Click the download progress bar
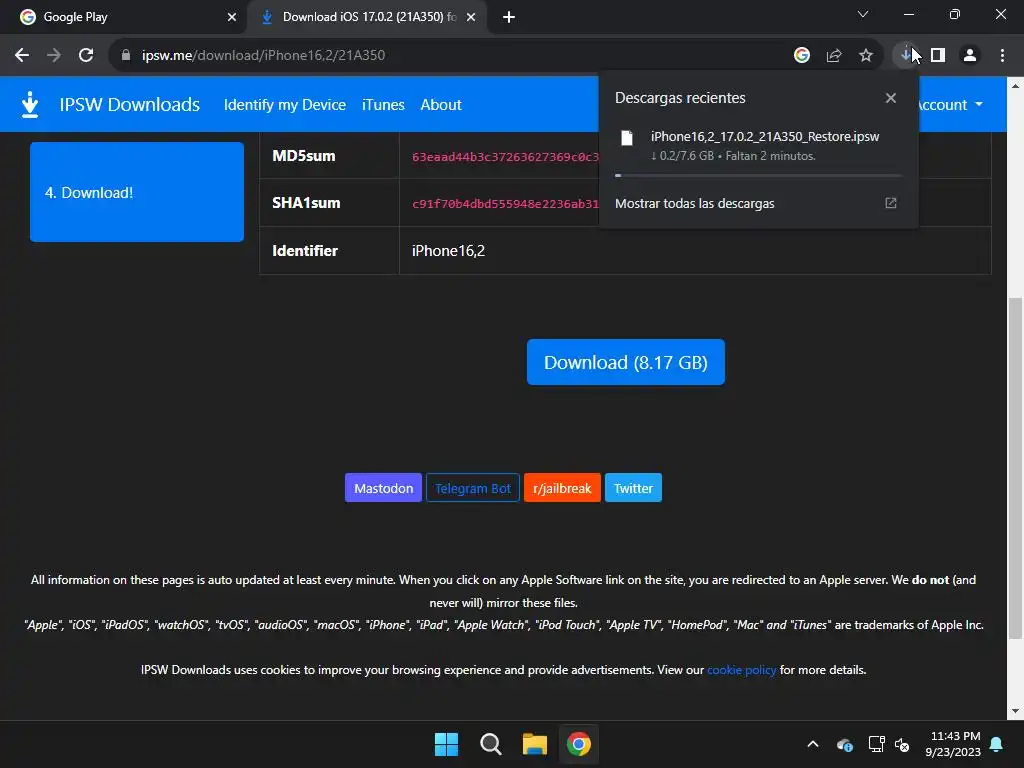The width and height of the screenshot is (1024, 768). (758, 175)
